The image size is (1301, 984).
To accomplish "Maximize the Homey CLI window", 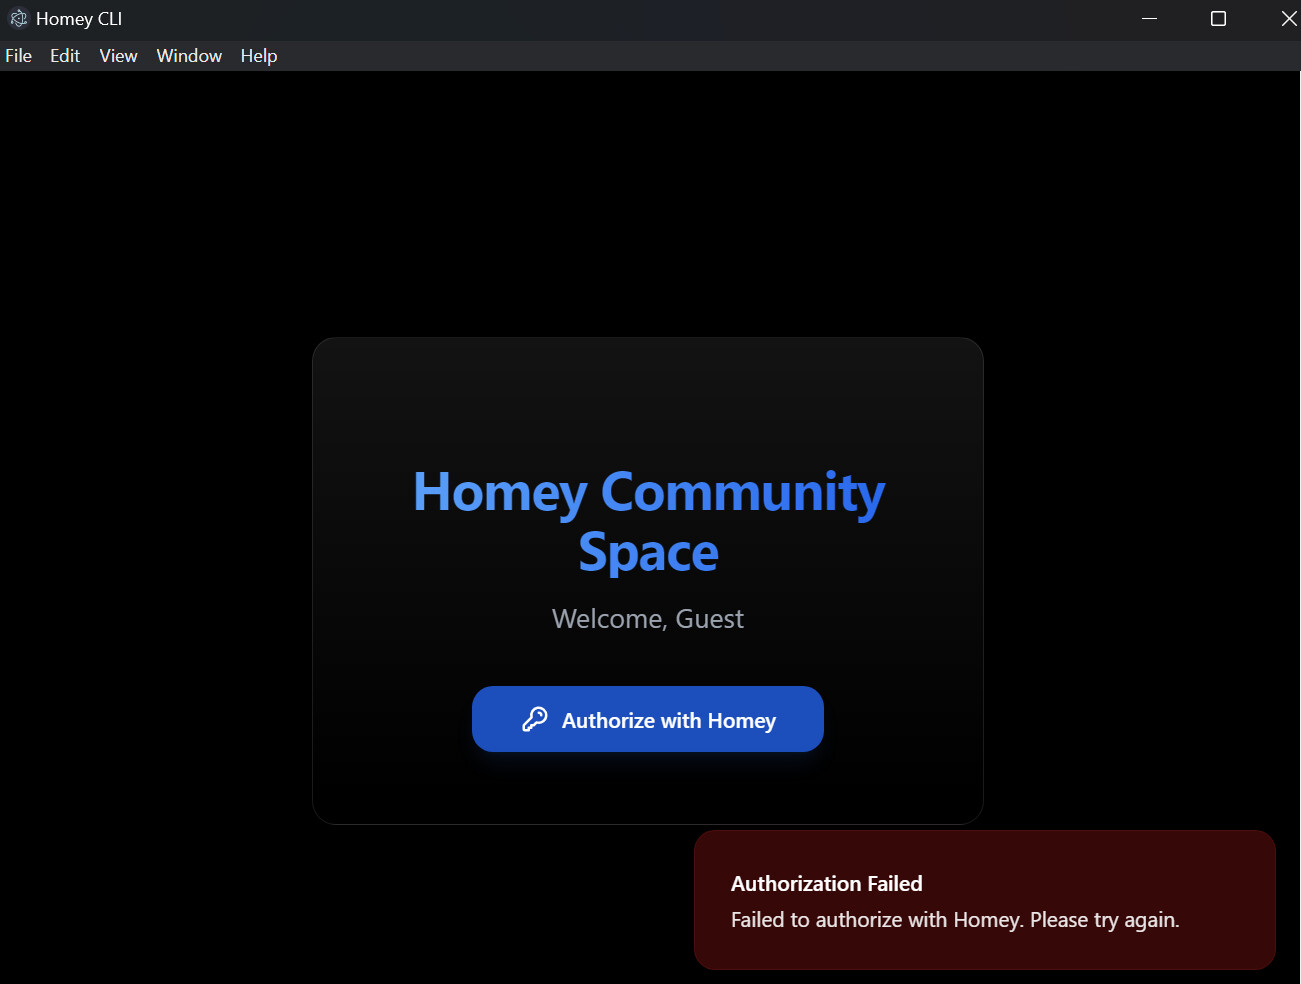I will 1218,19.
